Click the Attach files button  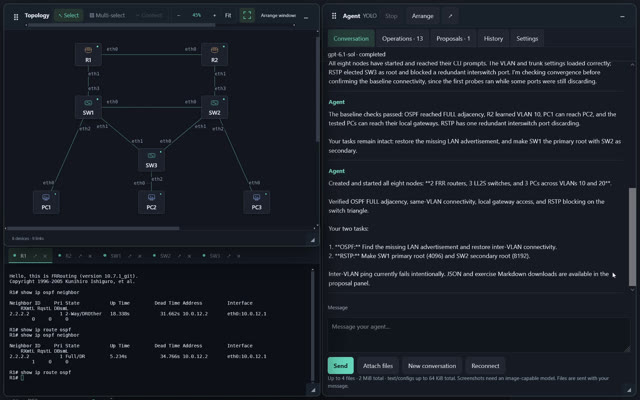pyautogui.click(x=378, y=366)
